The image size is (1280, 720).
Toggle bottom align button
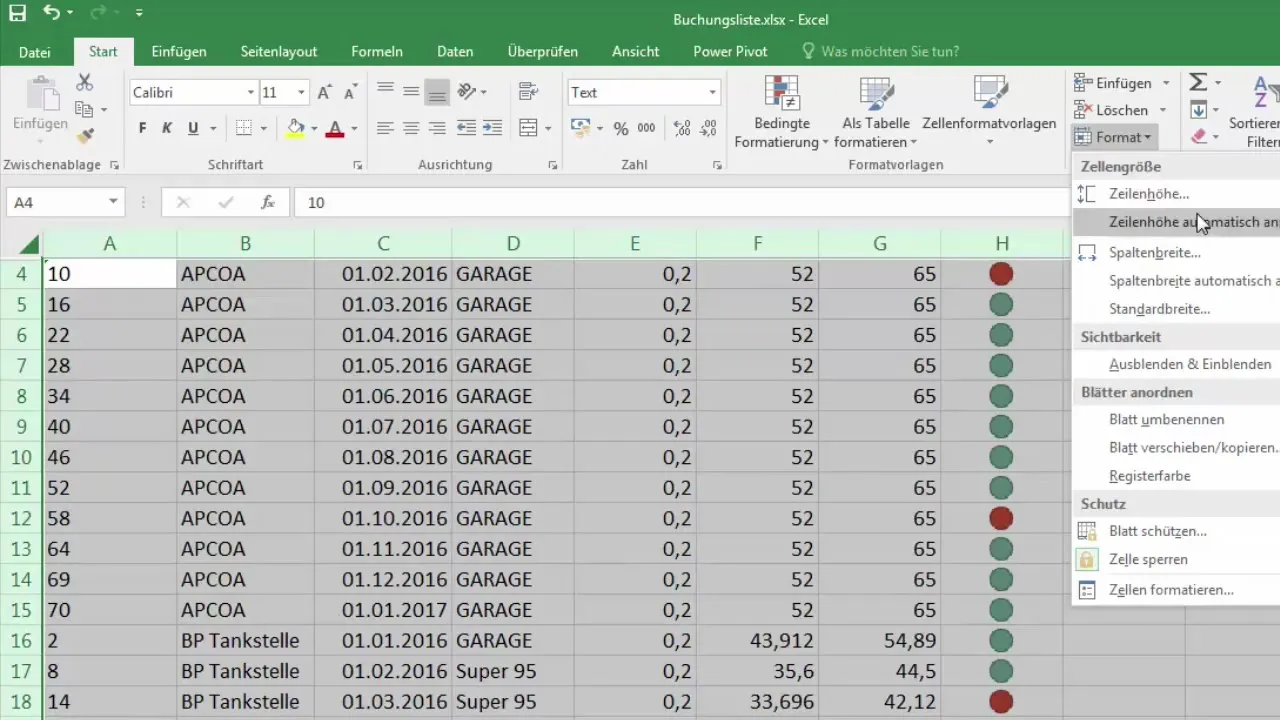pos(437,92)
